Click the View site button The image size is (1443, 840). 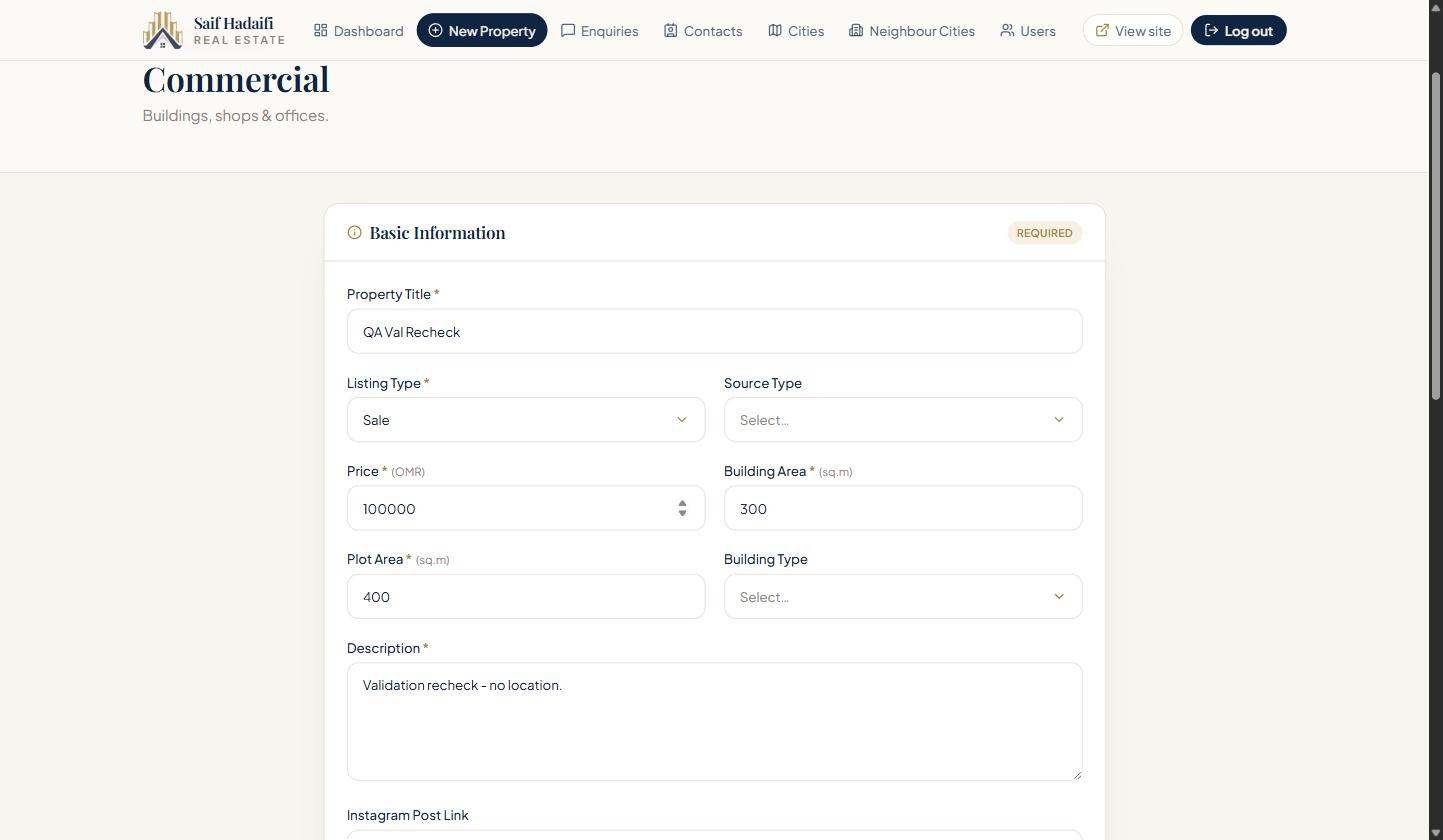tap(1133, 30)
